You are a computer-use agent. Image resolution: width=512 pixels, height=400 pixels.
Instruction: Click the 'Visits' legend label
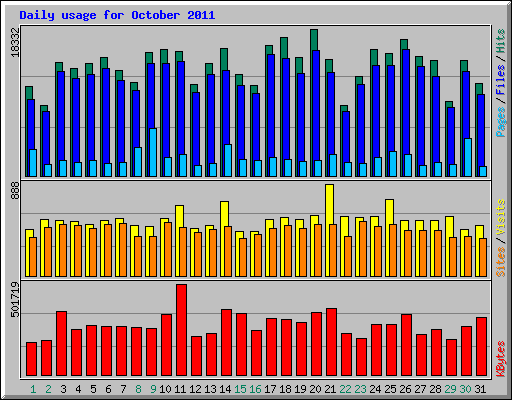point(501,218)
